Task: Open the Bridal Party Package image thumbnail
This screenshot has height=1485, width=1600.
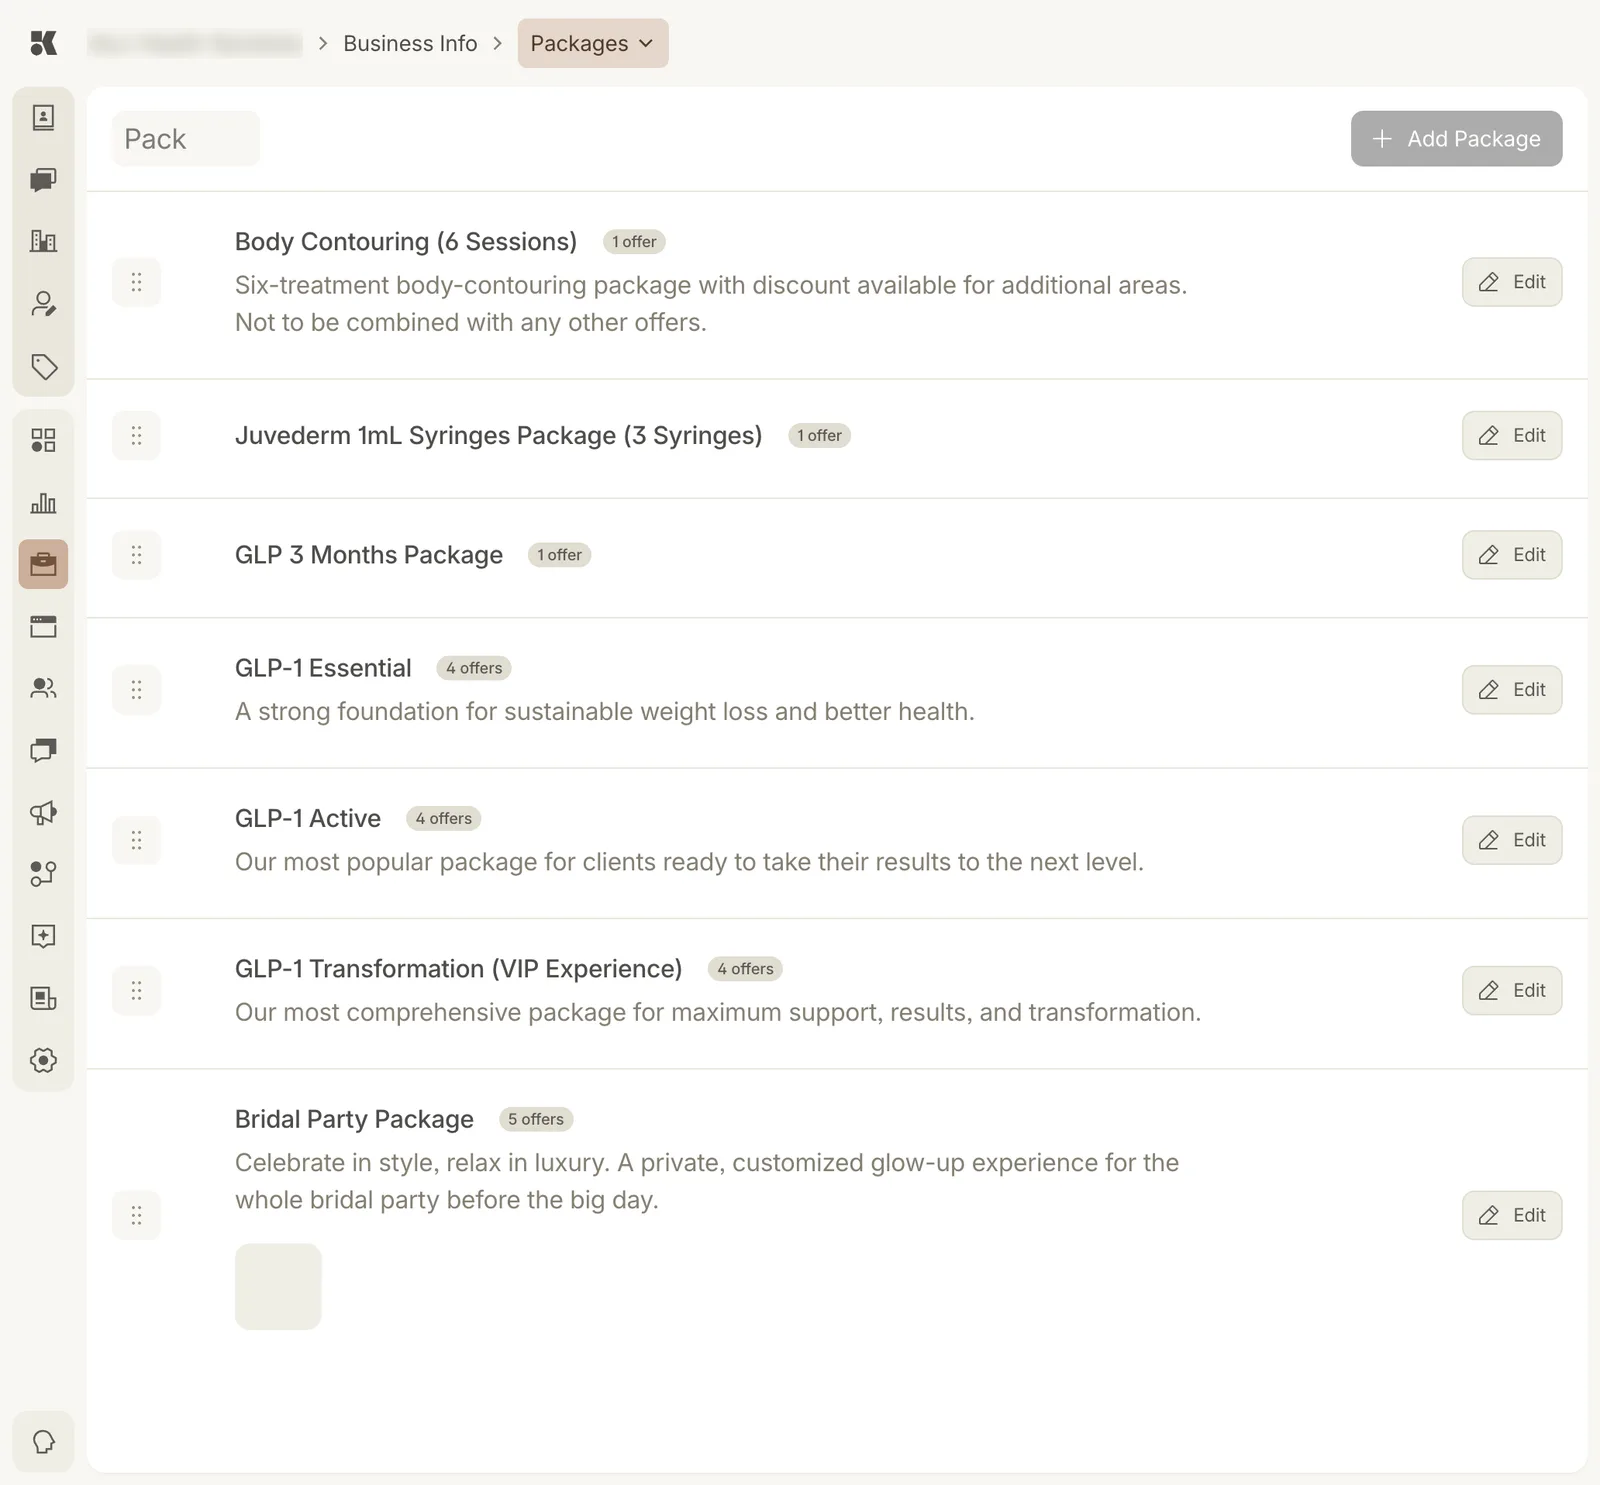Action: 278,1287
